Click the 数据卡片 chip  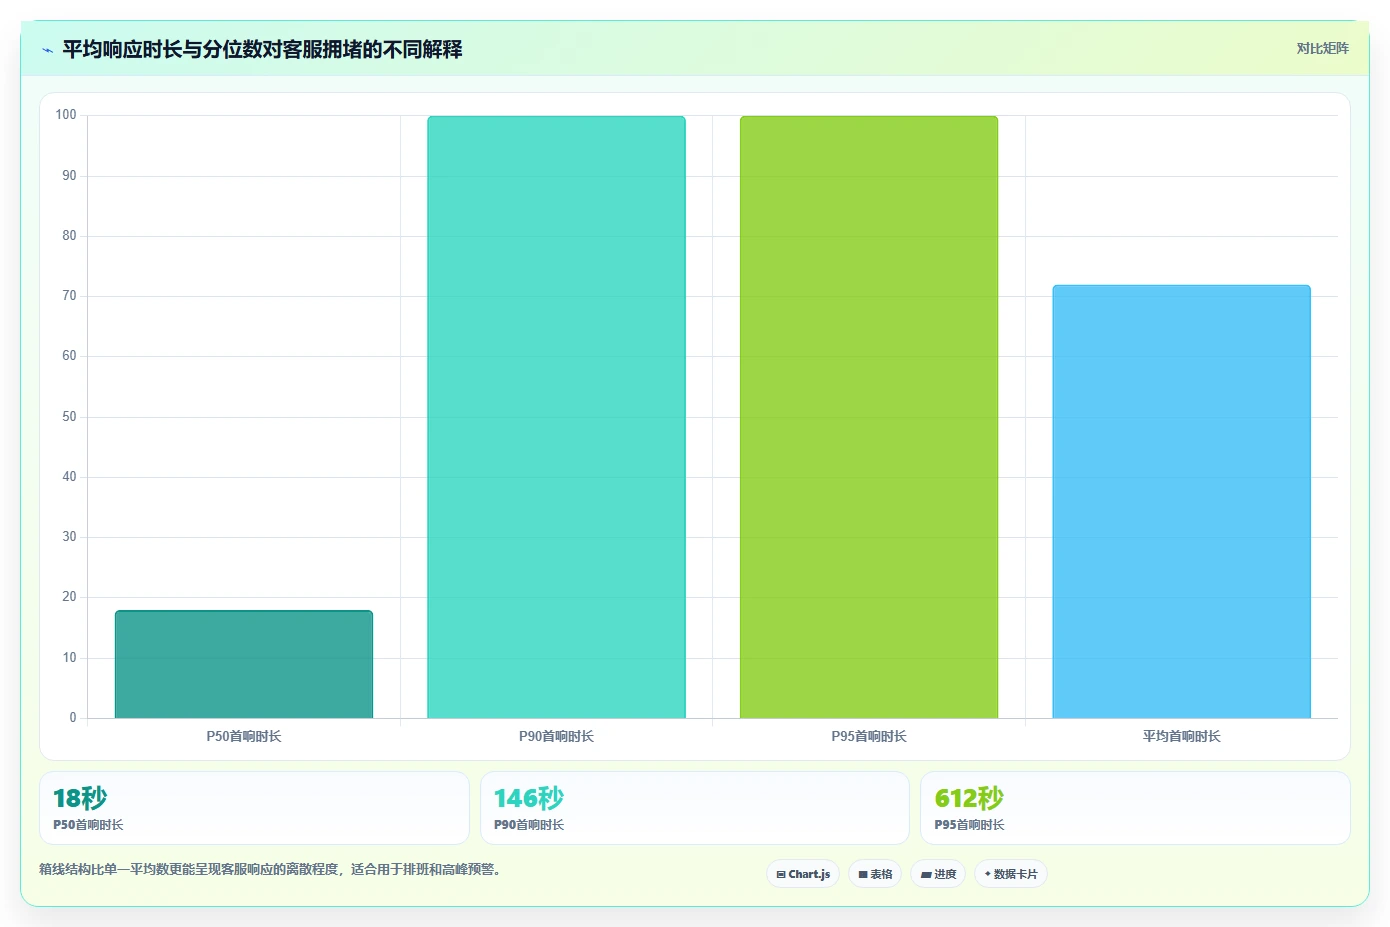pos(1011,874)
